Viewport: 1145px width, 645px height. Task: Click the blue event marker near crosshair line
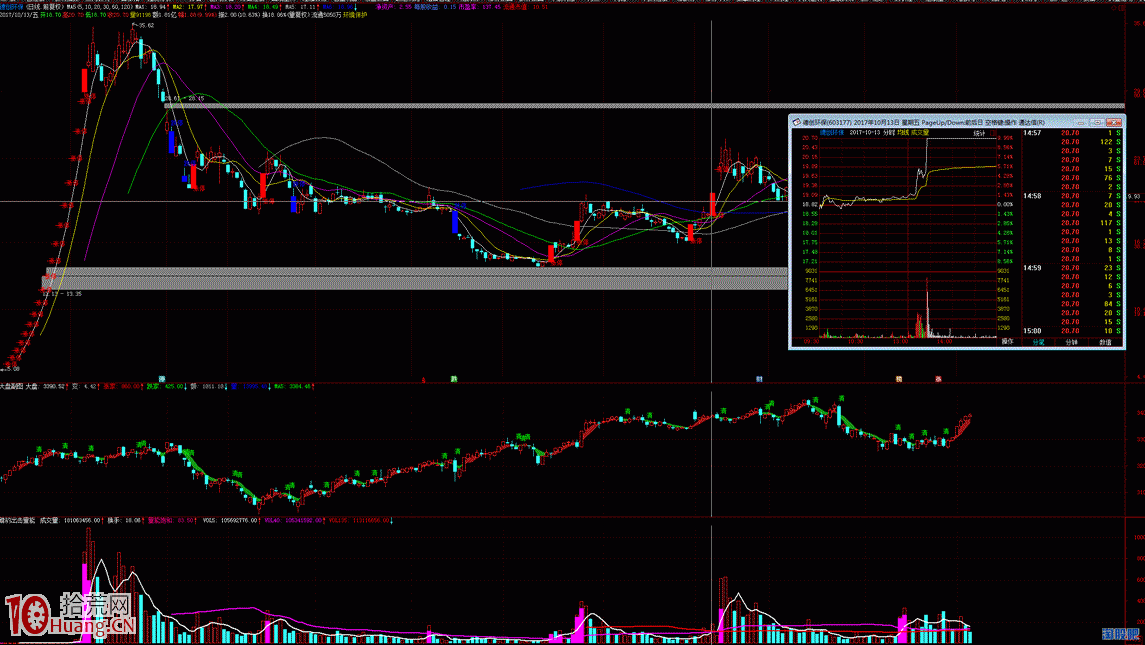[759, 379]
